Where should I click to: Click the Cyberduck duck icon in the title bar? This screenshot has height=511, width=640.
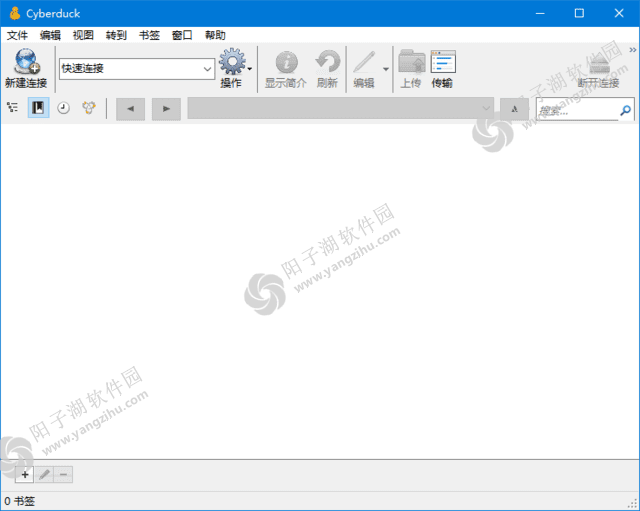pos(15,13)
